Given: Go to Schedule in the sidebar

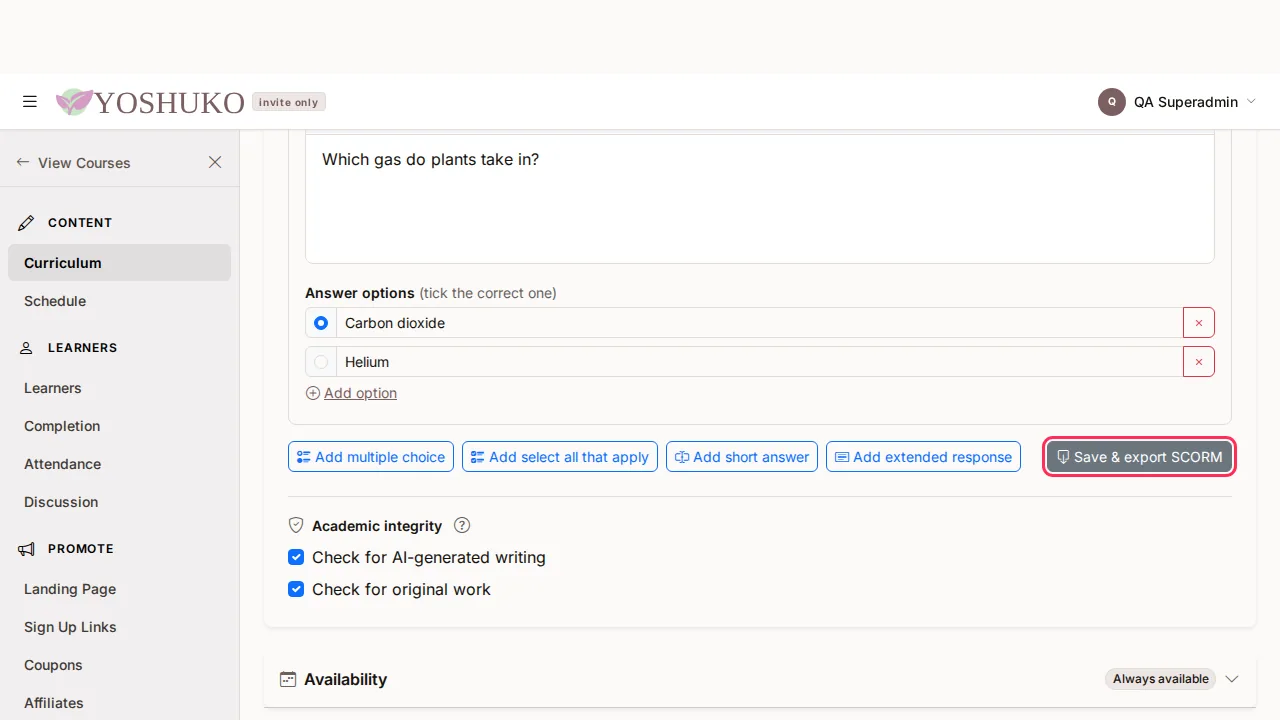Looking at the screenshot, I should click(119, 301).
